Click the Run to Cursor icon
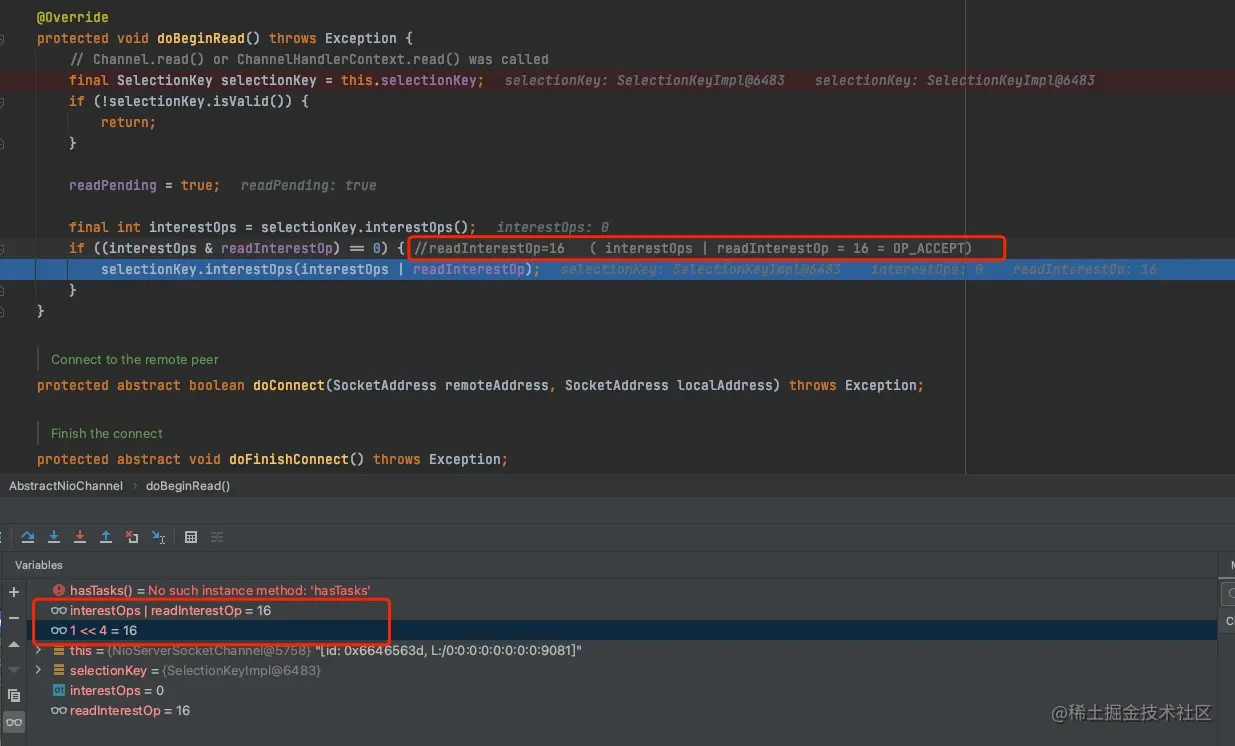Image resolution: width=1235 pixels, height=746 pixels. 158,537
